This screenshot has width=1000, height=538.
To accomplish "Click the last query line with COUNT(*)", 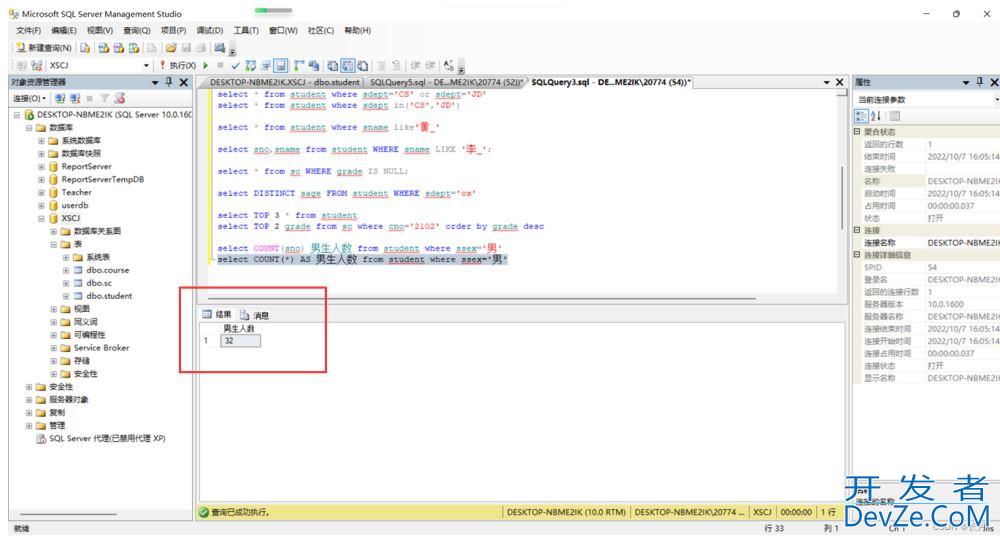I will point(362,259).
